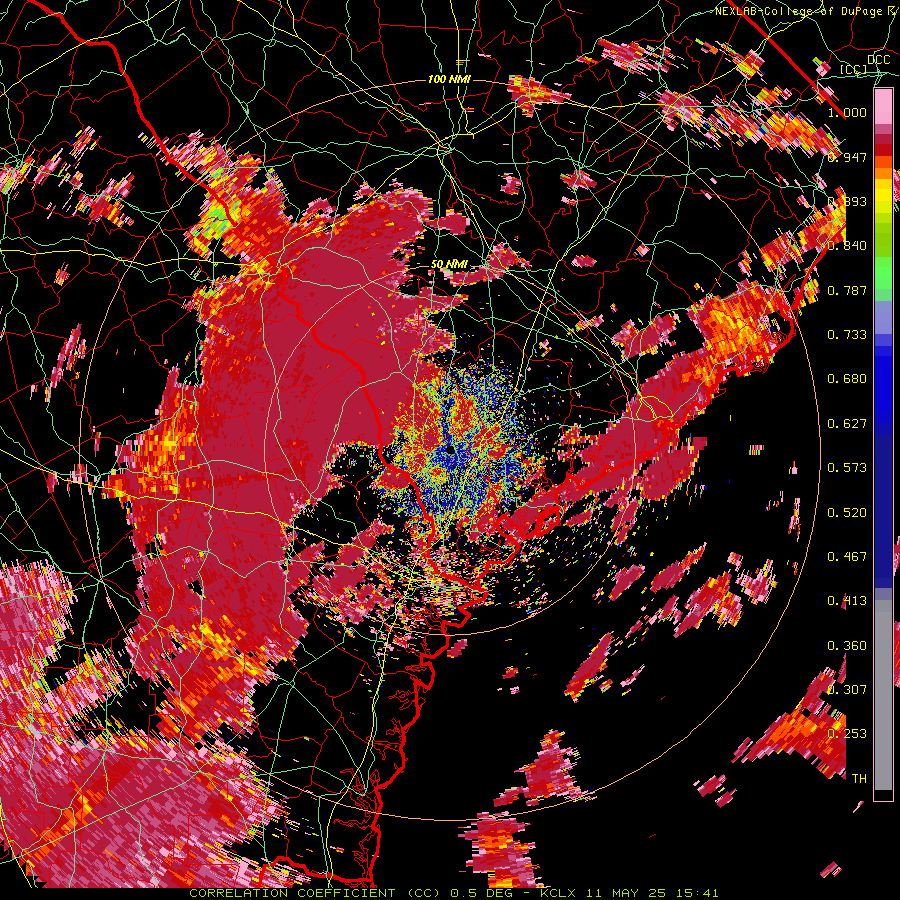Screen dimensions: 900x900
Task: Pick the pink segment atop the color bar
Action: [883, 106]
